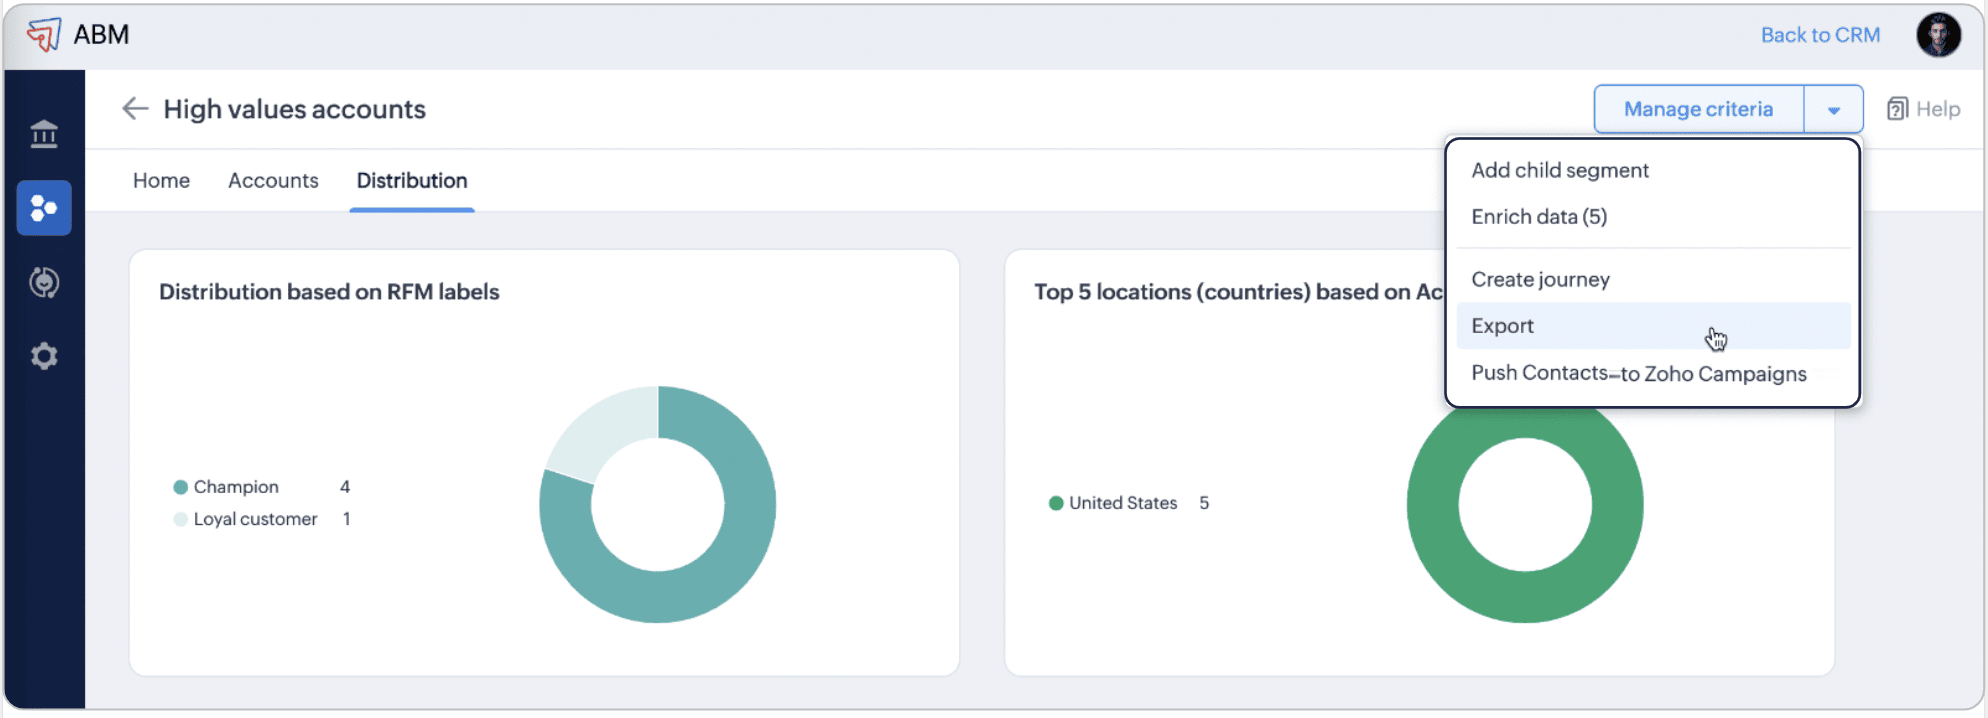The height and width of the screenshot is (718, 1988).
Task: Select the segments icon in sidebar
Action: pyautogui.click(x=44, y=208)
